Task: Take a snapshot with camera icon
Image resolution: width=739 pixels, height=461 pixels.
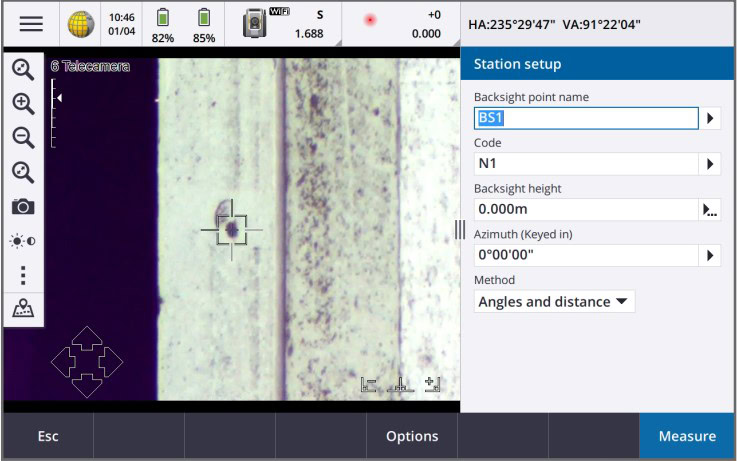Action: coord(23,206)
